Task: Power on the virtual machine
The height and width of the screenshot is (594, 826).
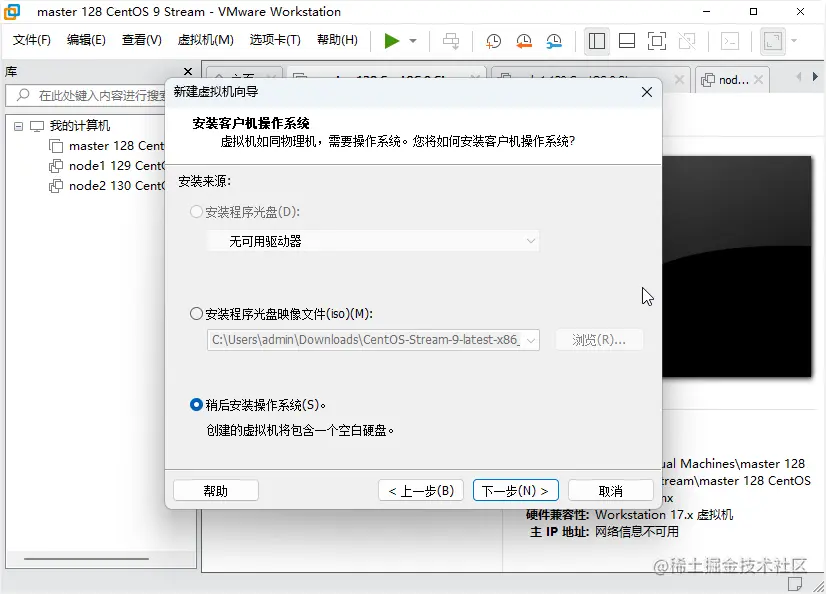Action: click(x=393, y=41)
